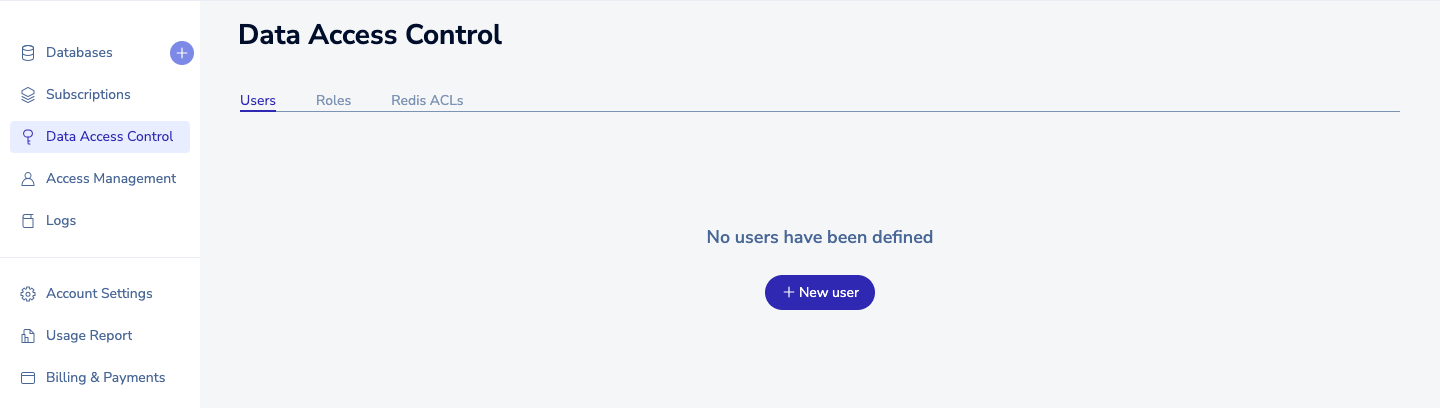1440x408 pixels.
Task: Click the Subscriptions stacked layers icon
Action: (x=28, y=95)
